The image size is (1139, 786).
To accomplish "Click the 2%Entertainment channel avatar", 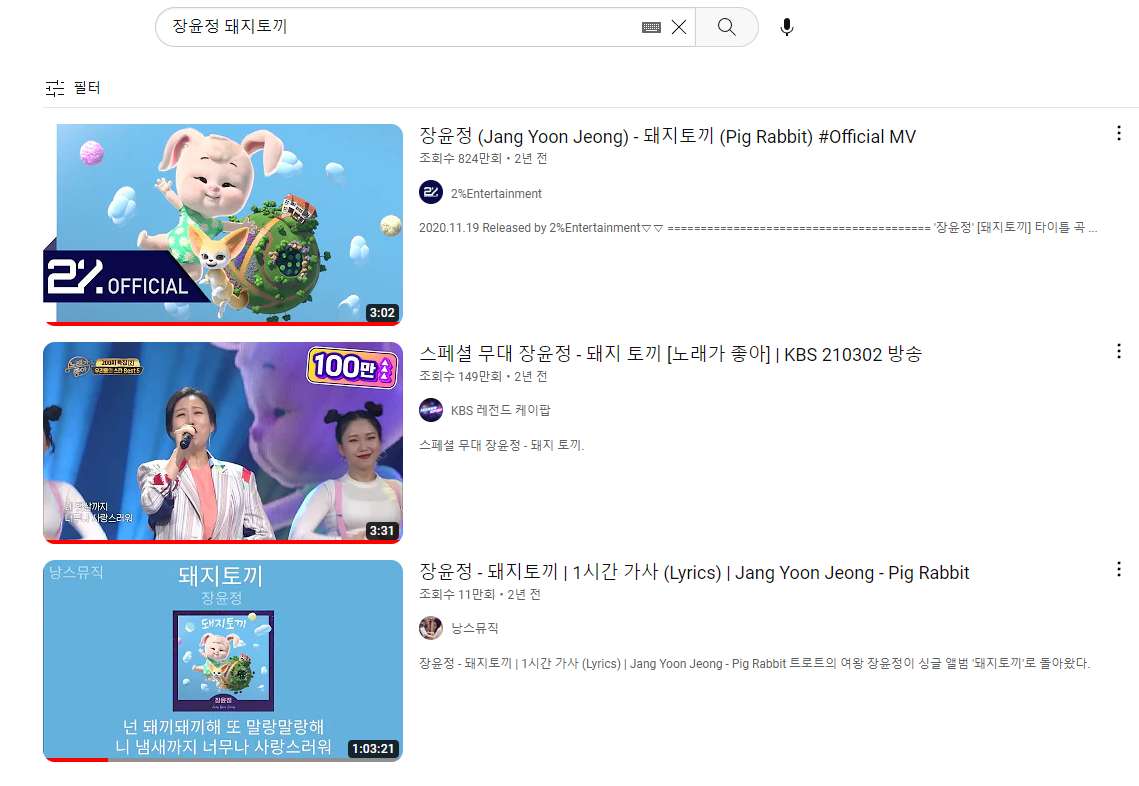I will (431, 192).
